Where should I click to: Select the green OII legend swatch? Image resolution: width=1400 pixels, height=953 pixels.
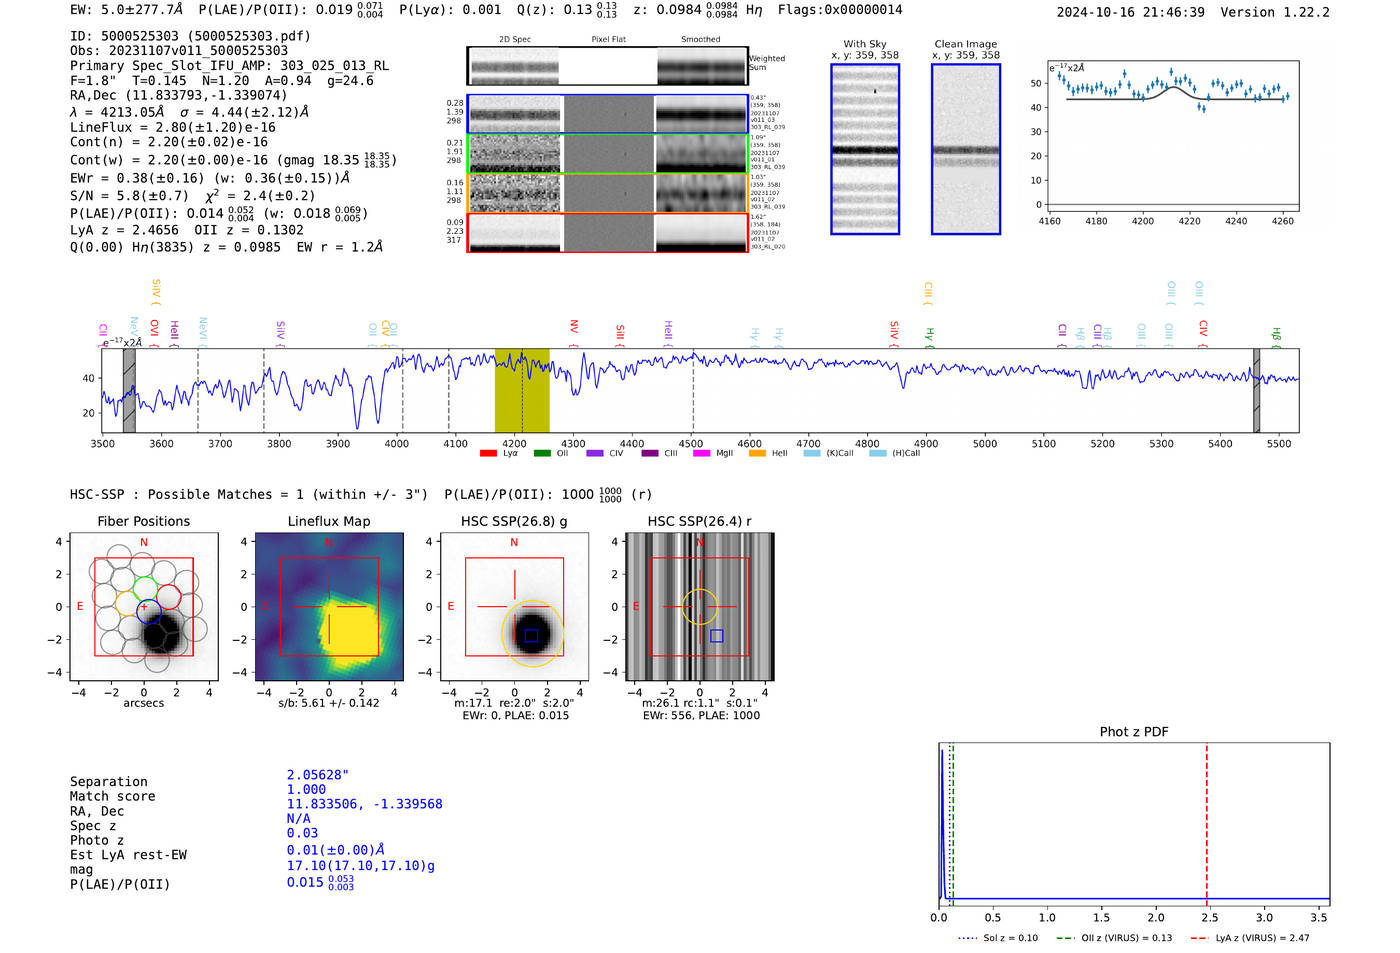click(542, 454)
